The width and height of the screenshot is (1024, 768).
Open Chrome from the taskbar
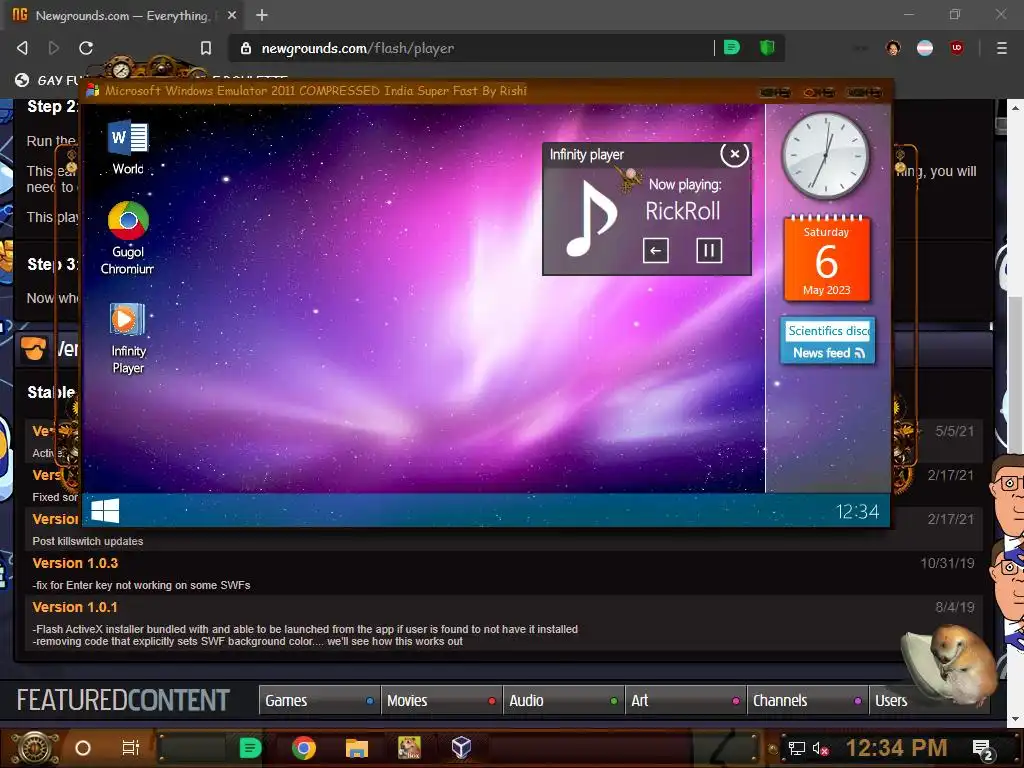[304, 747]
